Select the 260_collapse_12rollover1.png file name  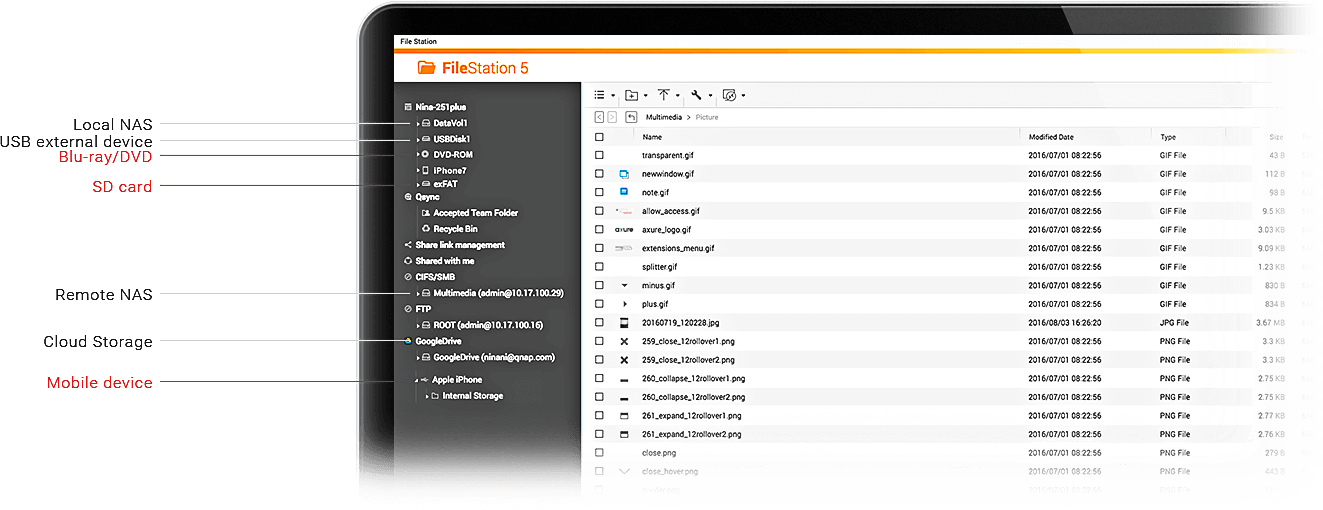click(693, 378)
